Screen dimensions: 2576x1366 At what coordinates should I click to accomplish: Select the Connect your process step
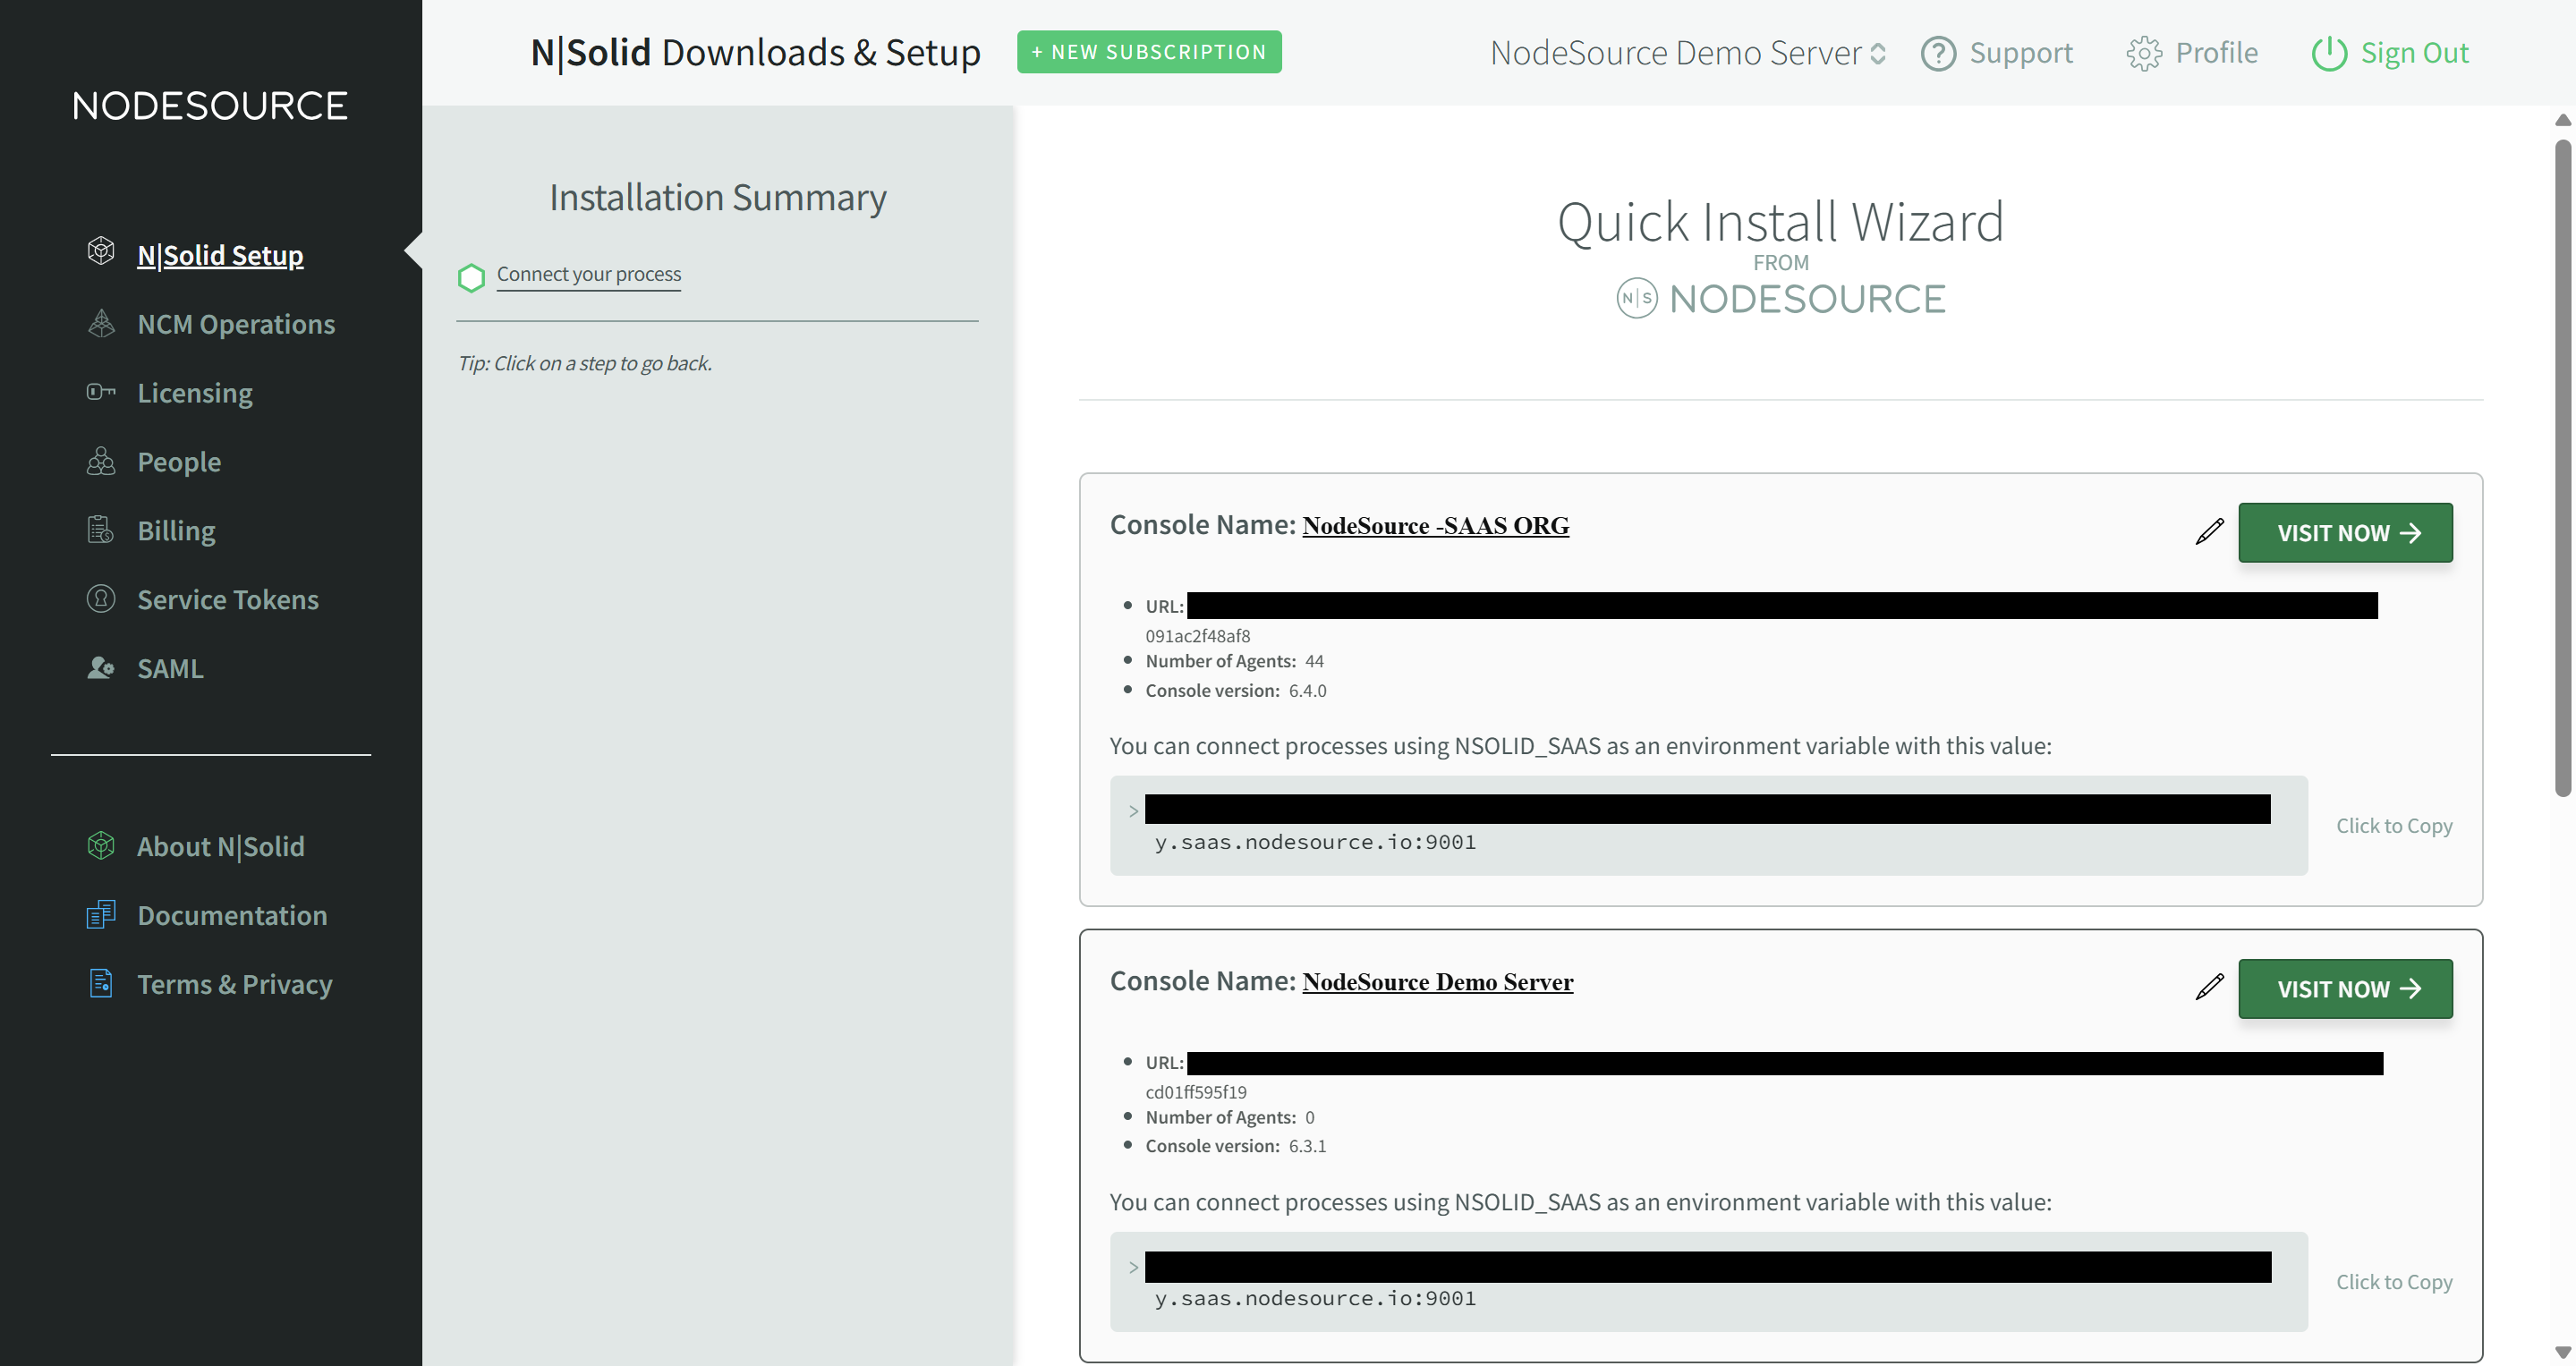pyautogui.click(x=588, y=273)
